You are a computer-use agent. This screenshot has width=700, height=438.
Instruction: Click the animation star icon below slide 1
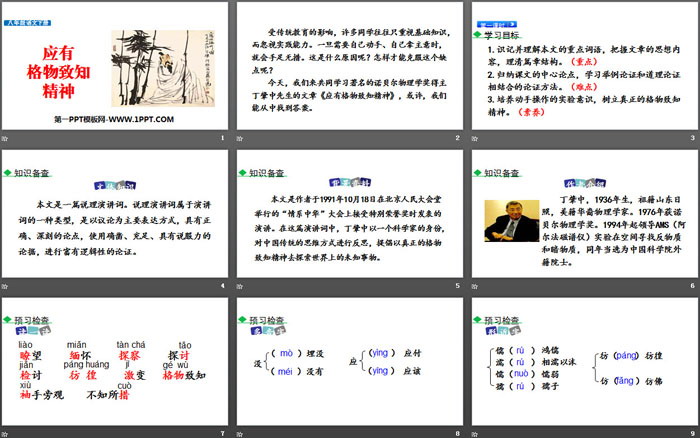tap(6, 139)
